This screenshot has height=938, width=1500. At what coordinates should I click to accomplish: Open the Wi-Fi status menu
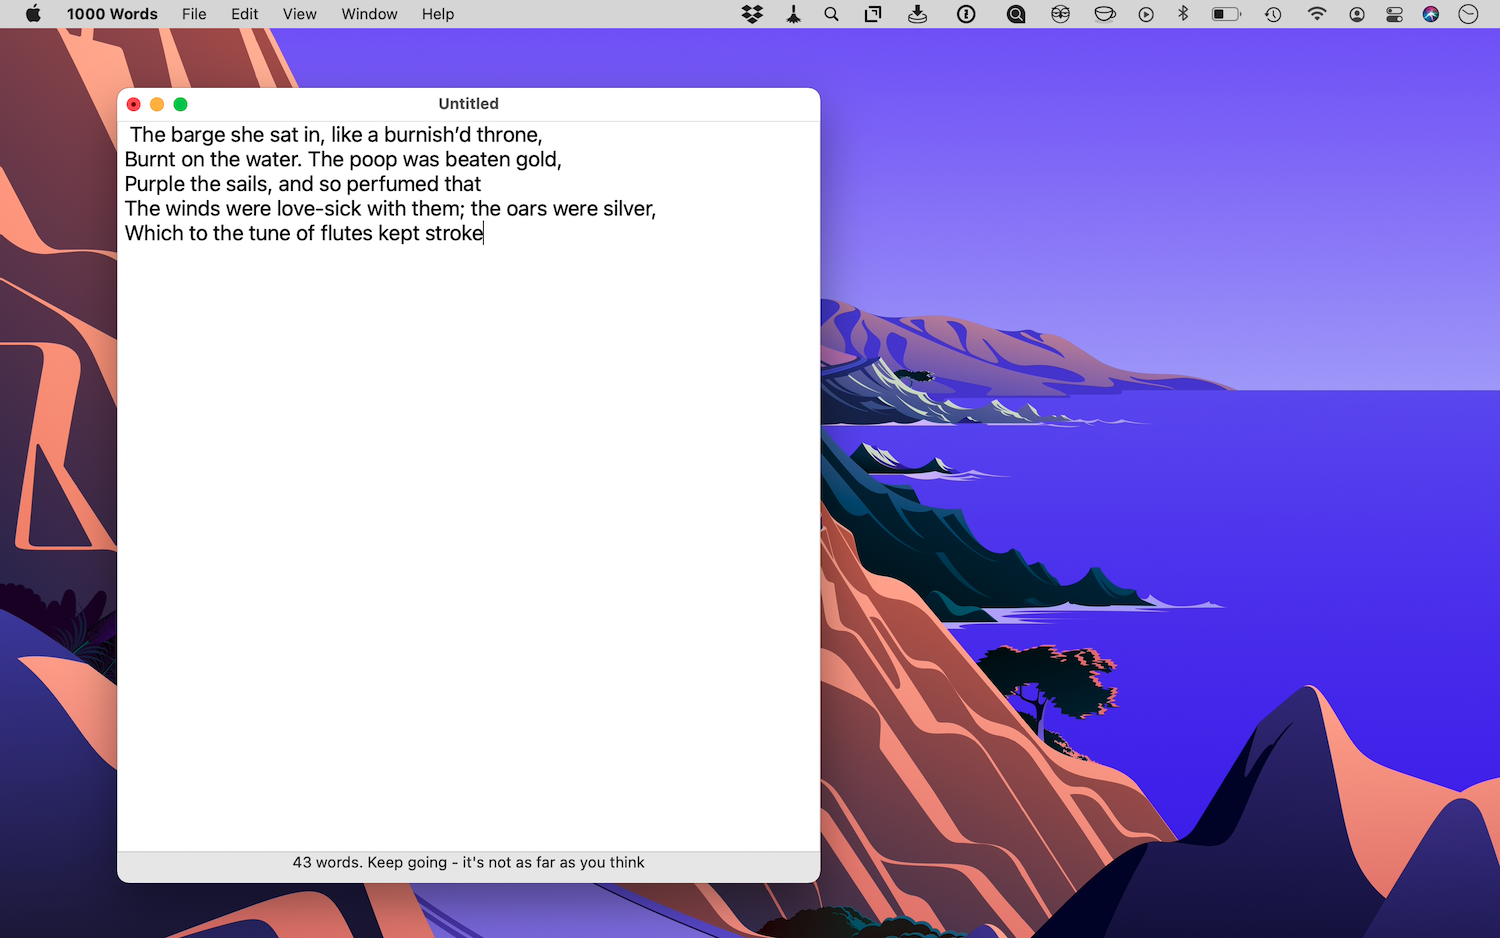[1316, 14]
